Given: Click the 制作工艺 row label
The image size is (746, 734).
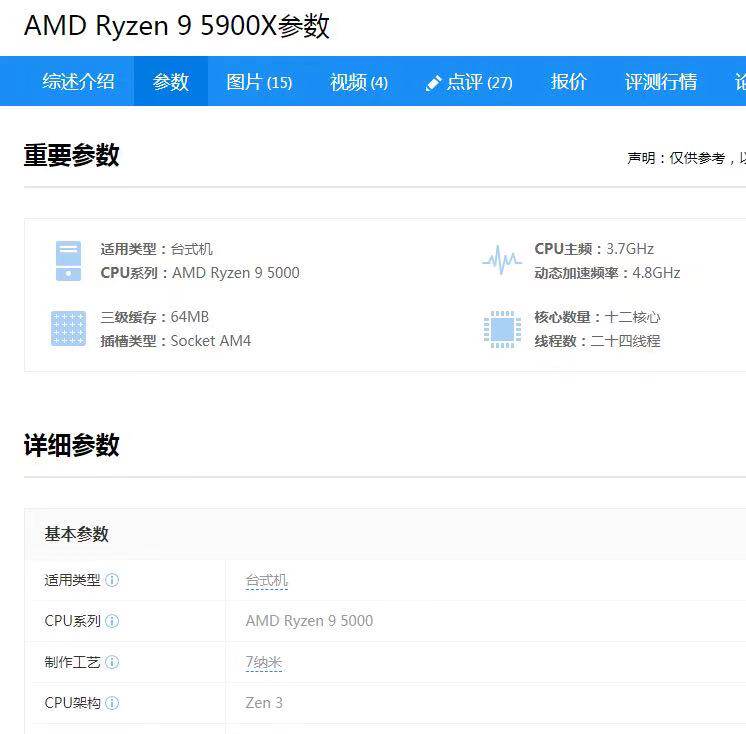Looking at the screenshot, I should tap(72, 662).
